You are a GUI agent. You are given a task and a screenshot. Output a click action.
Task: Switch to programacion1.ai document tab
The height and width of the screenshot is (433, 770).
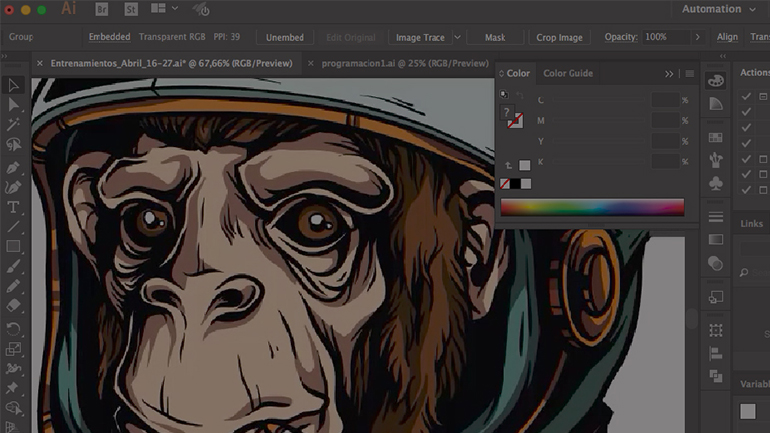405,63
